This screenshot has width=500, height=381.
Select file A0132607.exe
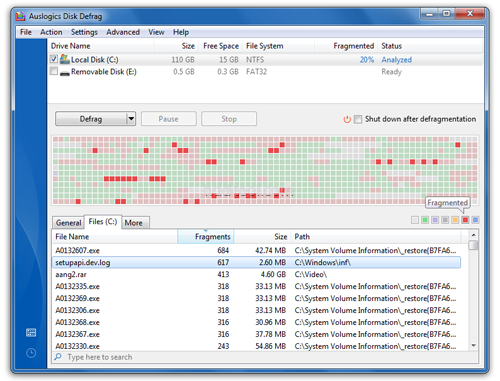click(256, 250)
